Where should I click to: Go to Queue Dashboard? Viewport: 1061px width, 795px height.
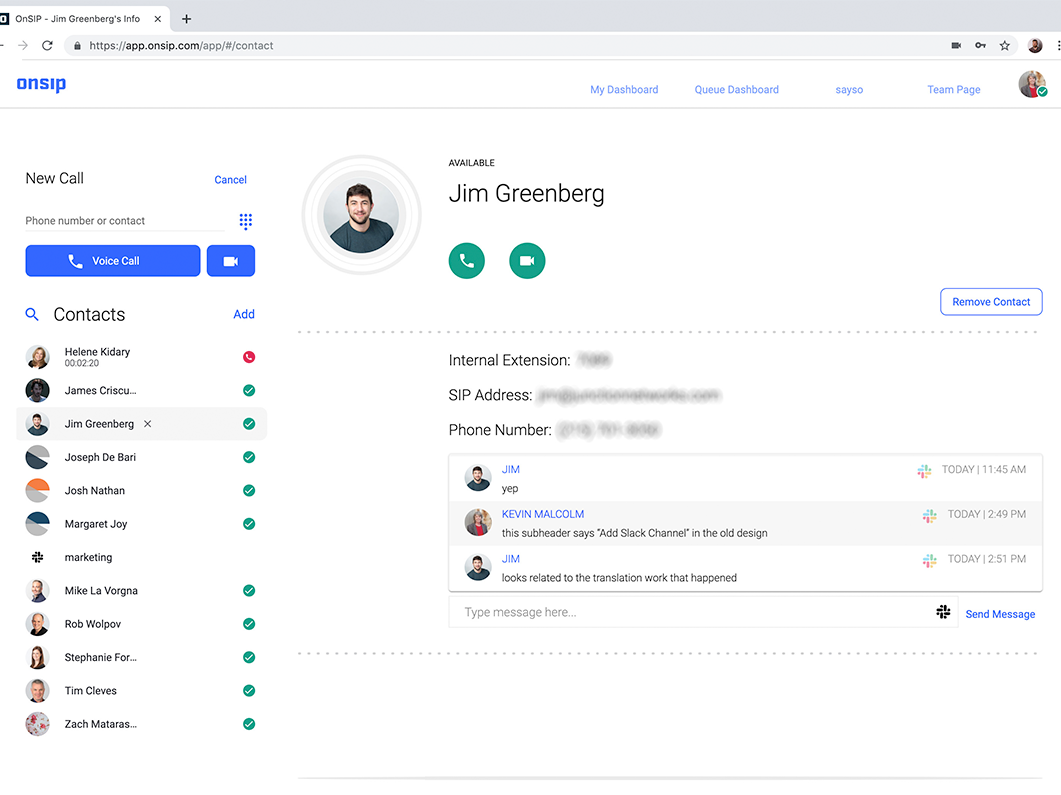(x=736, y=90)
